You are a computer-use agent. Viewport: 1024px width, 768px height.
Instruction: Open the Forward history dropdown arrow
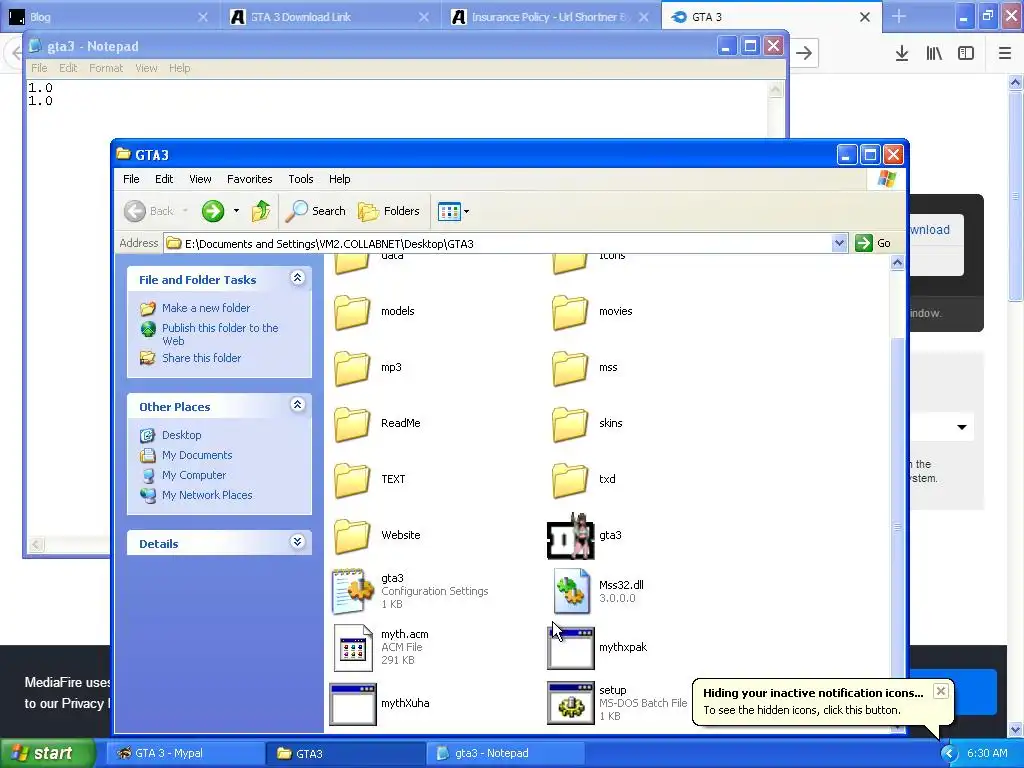(236, 211)
